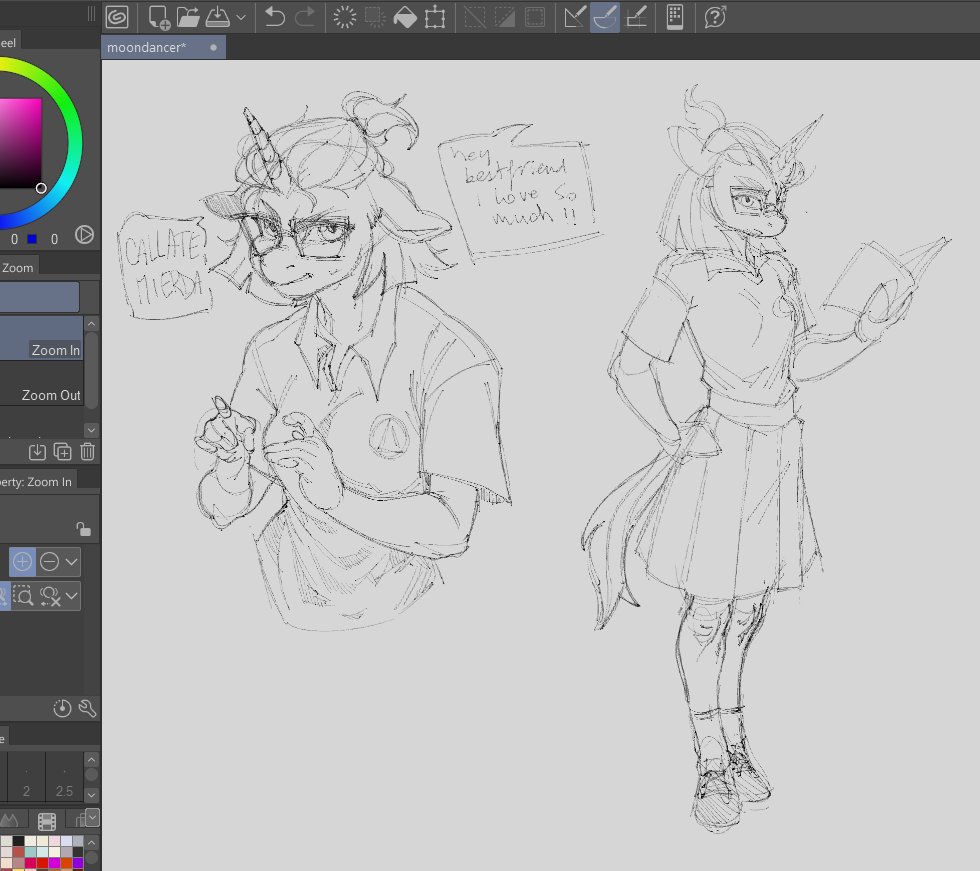Click the magenta color square area

click(20, 142)
